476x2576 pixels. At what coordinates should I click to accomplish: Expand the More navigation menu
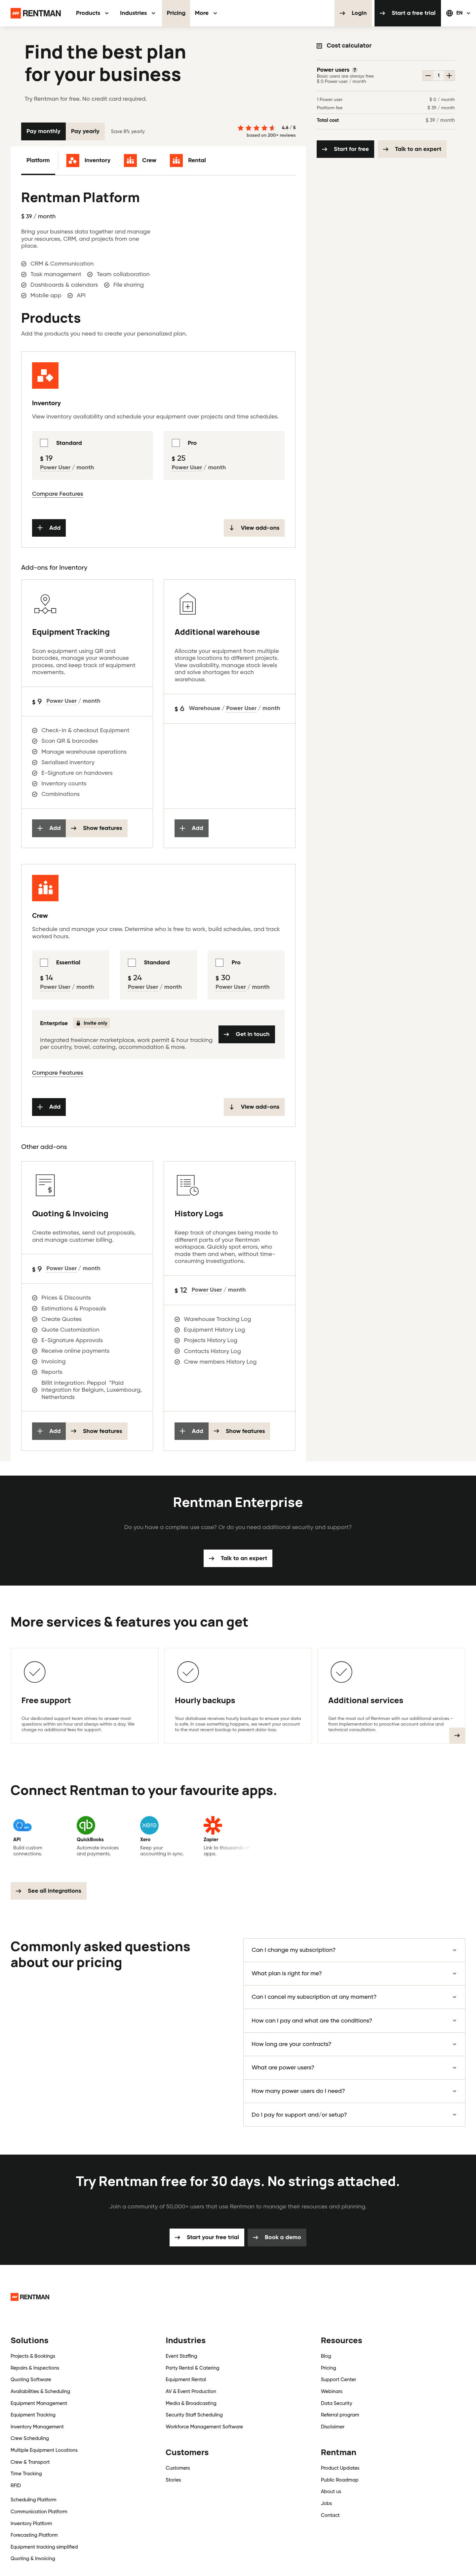(x=206, y=13)
